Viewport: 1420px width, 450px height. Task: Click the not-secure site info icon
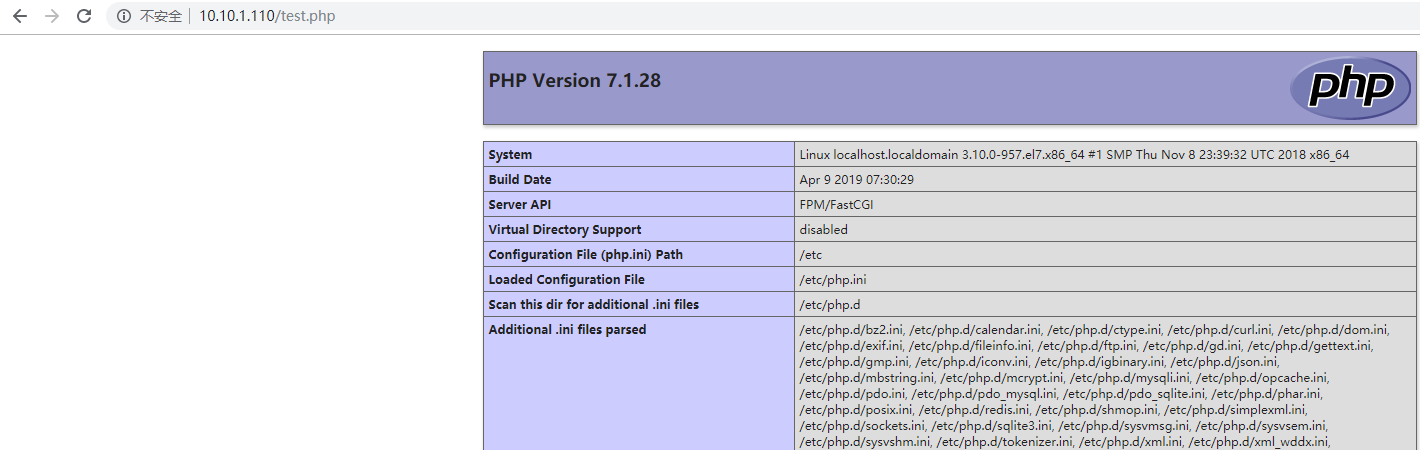tap(124, 16)
